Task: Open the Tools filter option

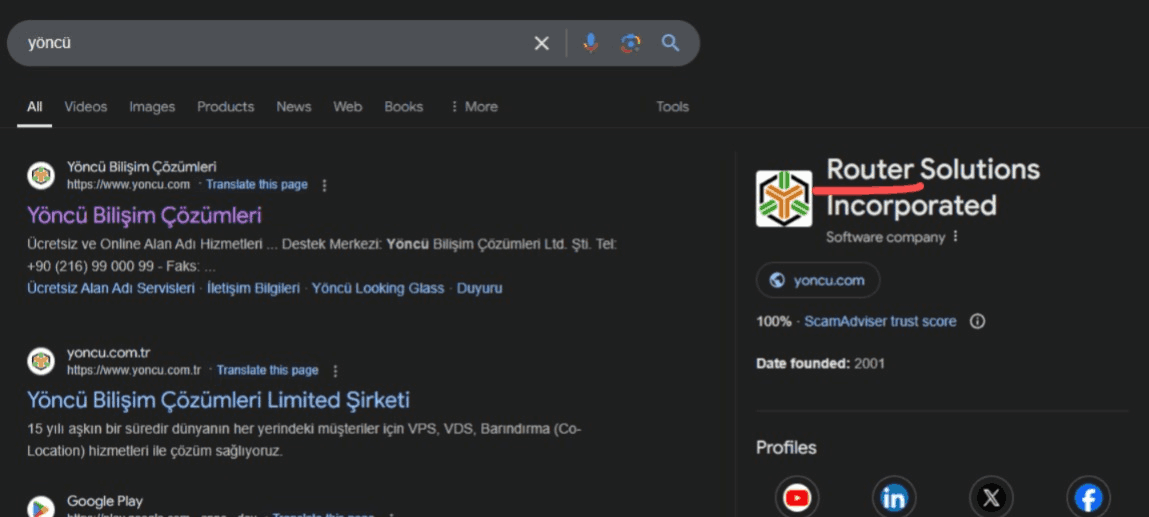Action: point(672,107)
